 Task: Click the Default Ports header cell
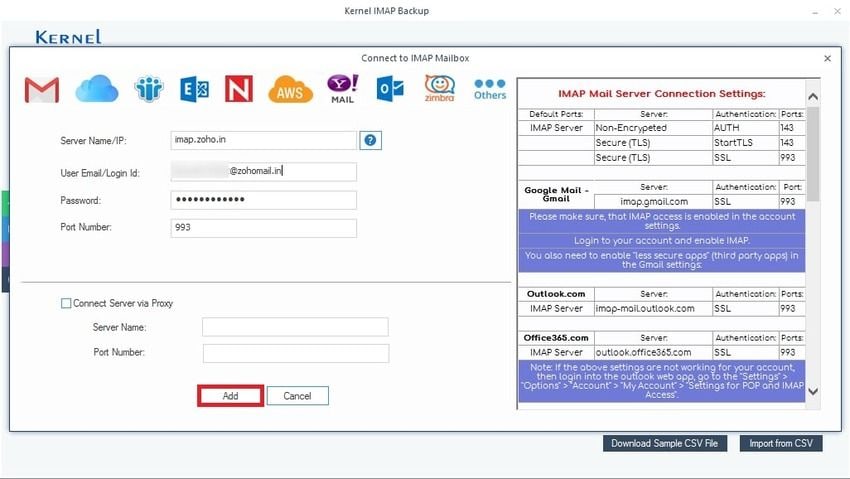click(556, 114)
